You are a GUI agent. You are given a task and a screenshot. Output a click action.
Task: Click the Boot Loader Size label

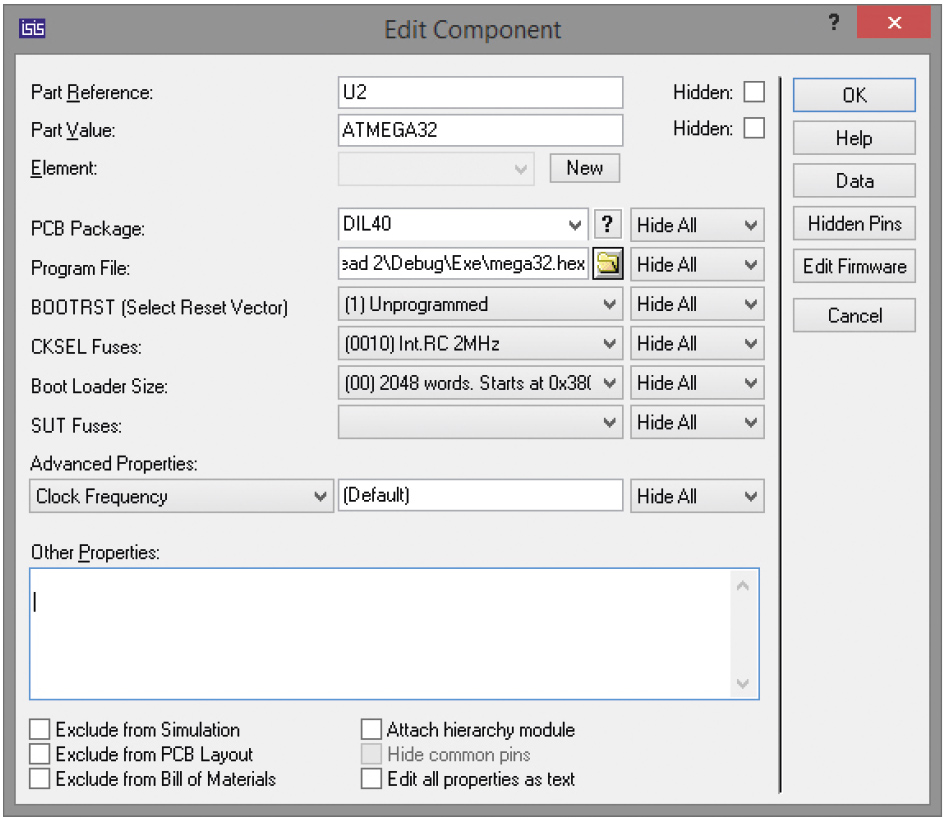pyautogui.click(x=99, y=386)
